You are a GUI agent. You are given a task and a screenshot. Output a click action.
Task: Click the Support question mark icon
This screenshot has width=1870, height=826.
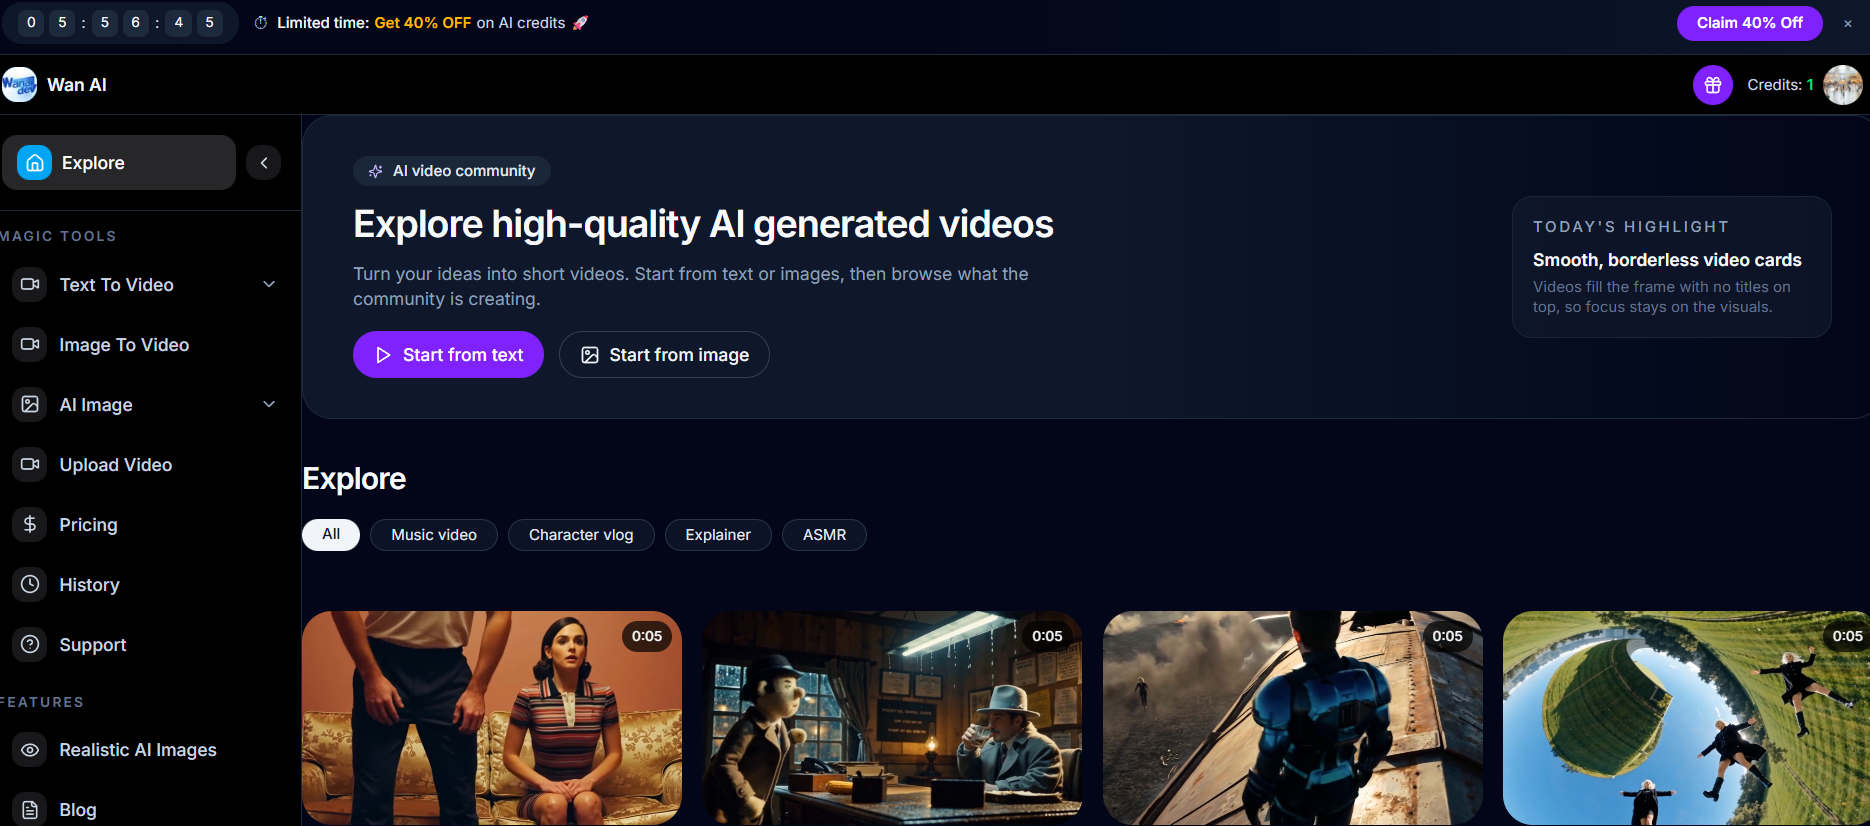[x=30, y=645]
